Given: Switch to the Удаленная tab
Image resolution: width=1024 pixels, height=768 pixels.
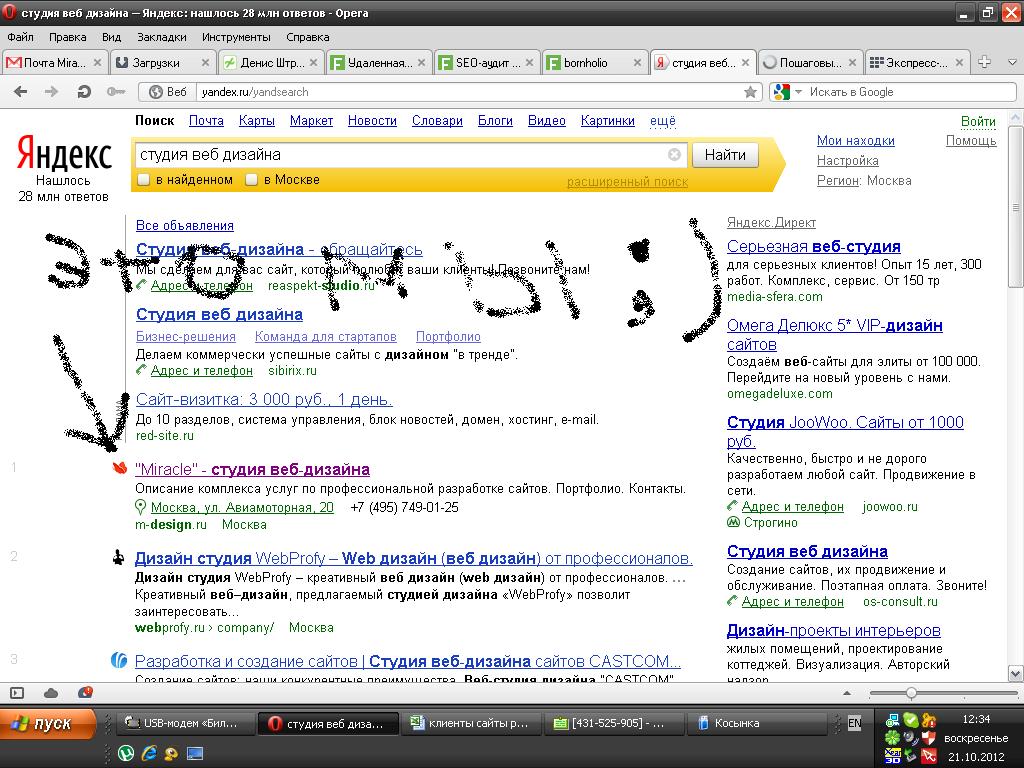Looking at the screenshot, I should coord(379,63).
